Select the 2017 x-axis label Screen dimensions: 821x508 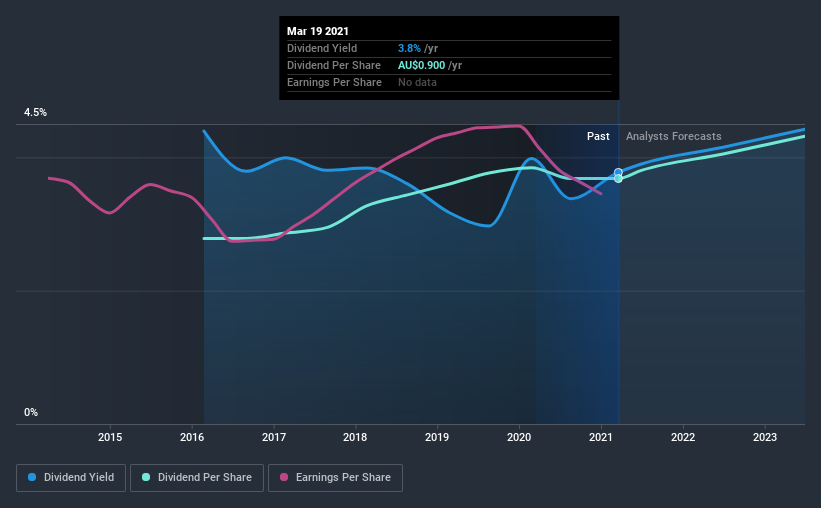click(274, 437)
